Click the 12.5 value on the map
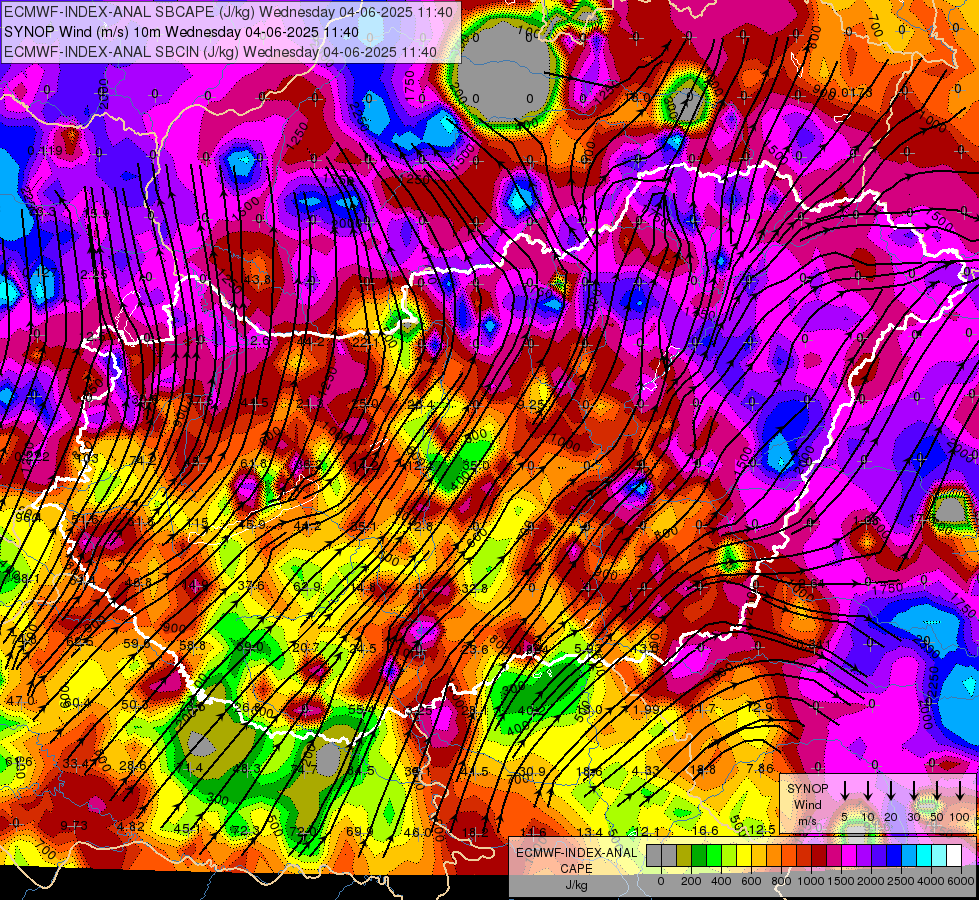This screenshot has height=900, width=979. click(762, 829)
